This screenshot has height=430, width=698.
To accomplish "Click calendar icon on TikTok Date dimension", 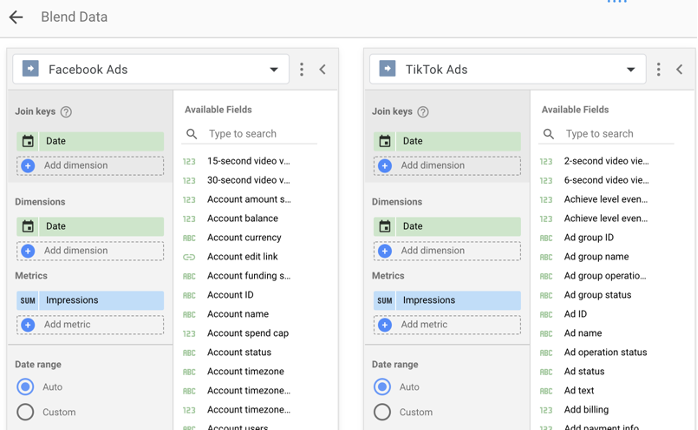I will pyautogui.click(x=385, y=227).
